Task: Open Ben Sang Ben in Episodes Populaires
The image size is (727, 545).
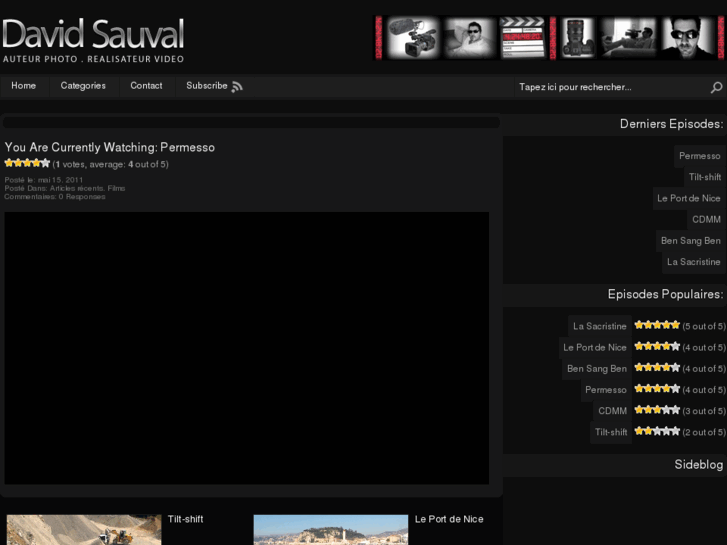Action: [597, 369]
